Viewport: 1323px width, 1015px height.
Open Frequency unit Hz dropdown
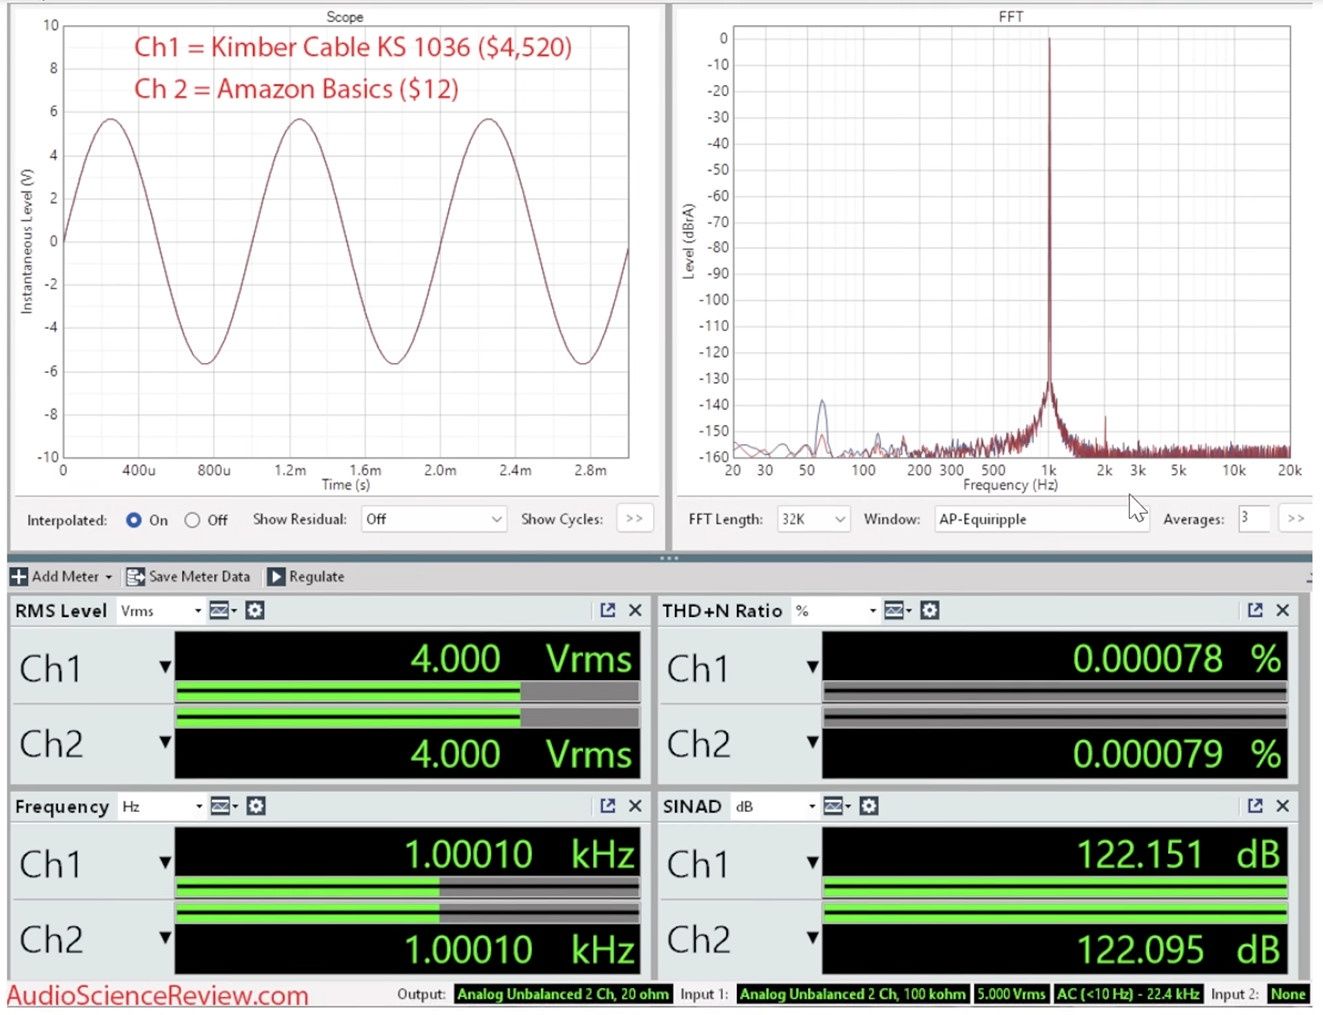[162, 806]
